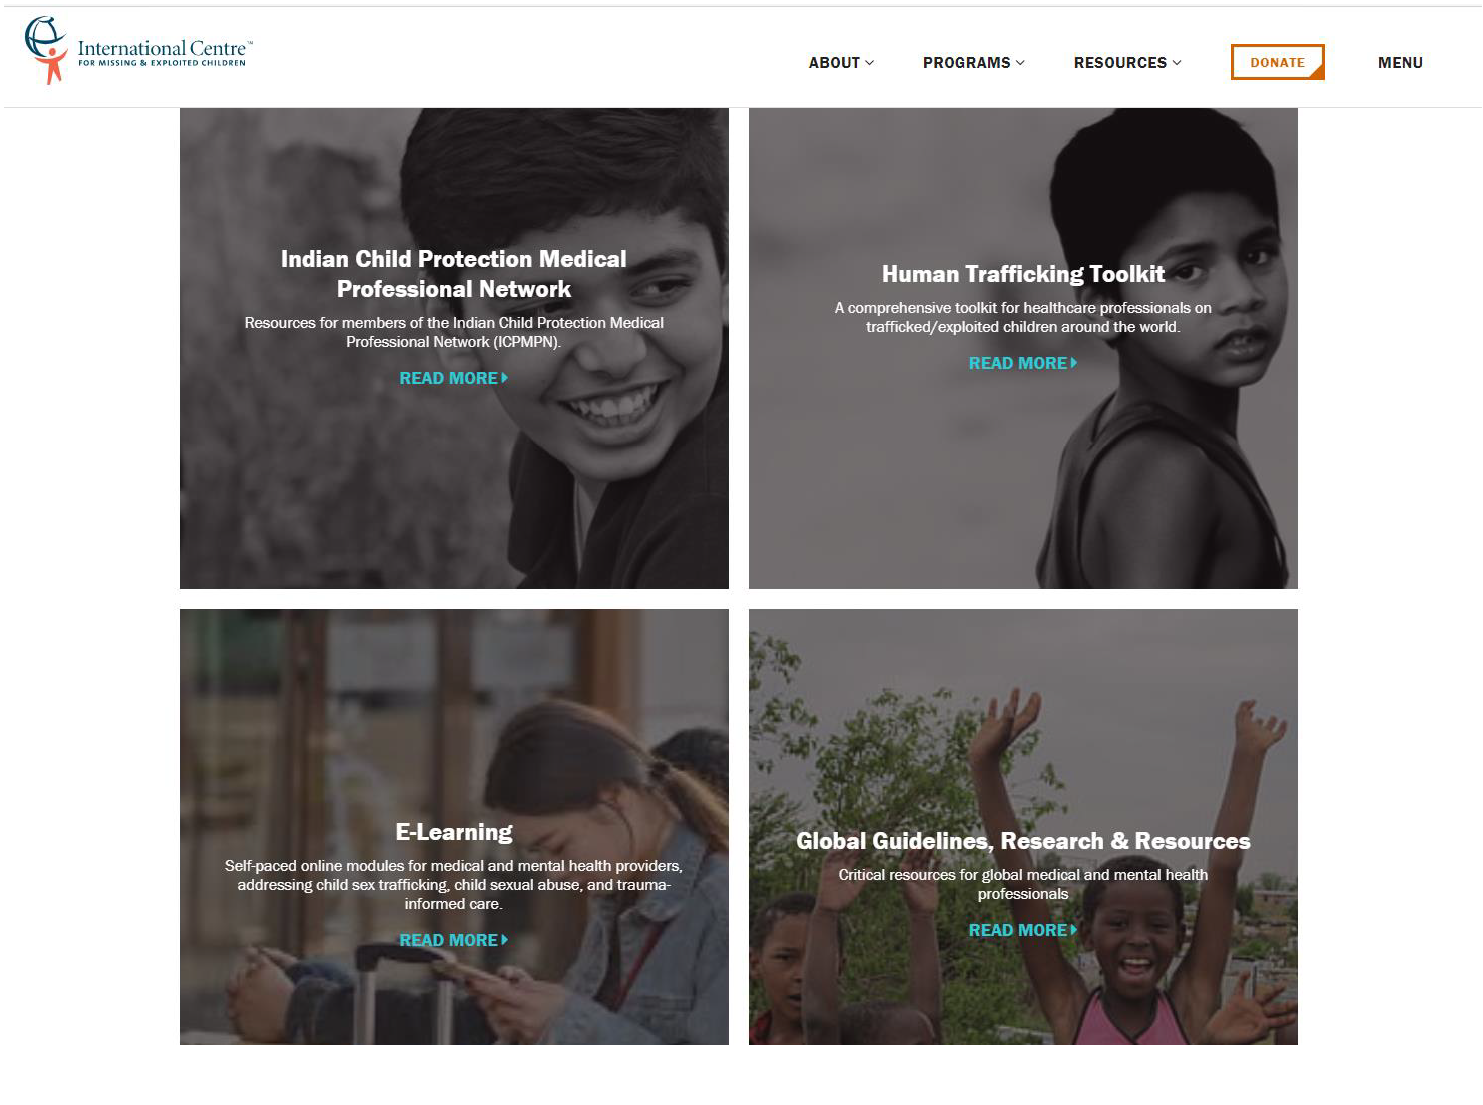Click the International Centre logo icon
The height and width of the screenshot is (1105, 1483).
[x=47, y=50]
